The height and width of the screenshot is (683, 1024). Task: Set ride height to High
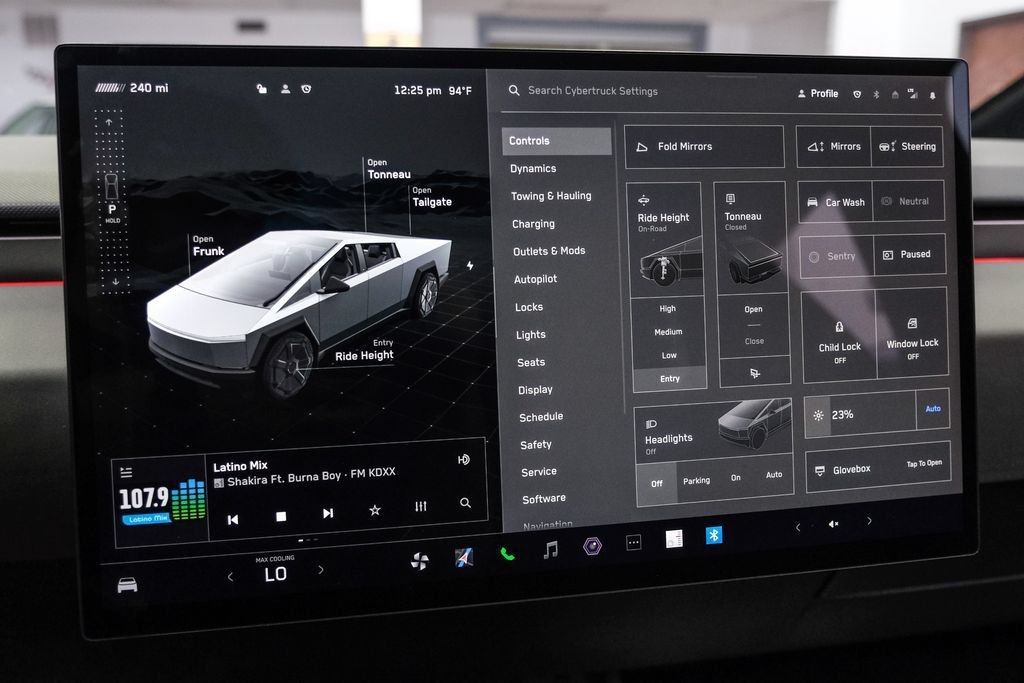[667, 309]
